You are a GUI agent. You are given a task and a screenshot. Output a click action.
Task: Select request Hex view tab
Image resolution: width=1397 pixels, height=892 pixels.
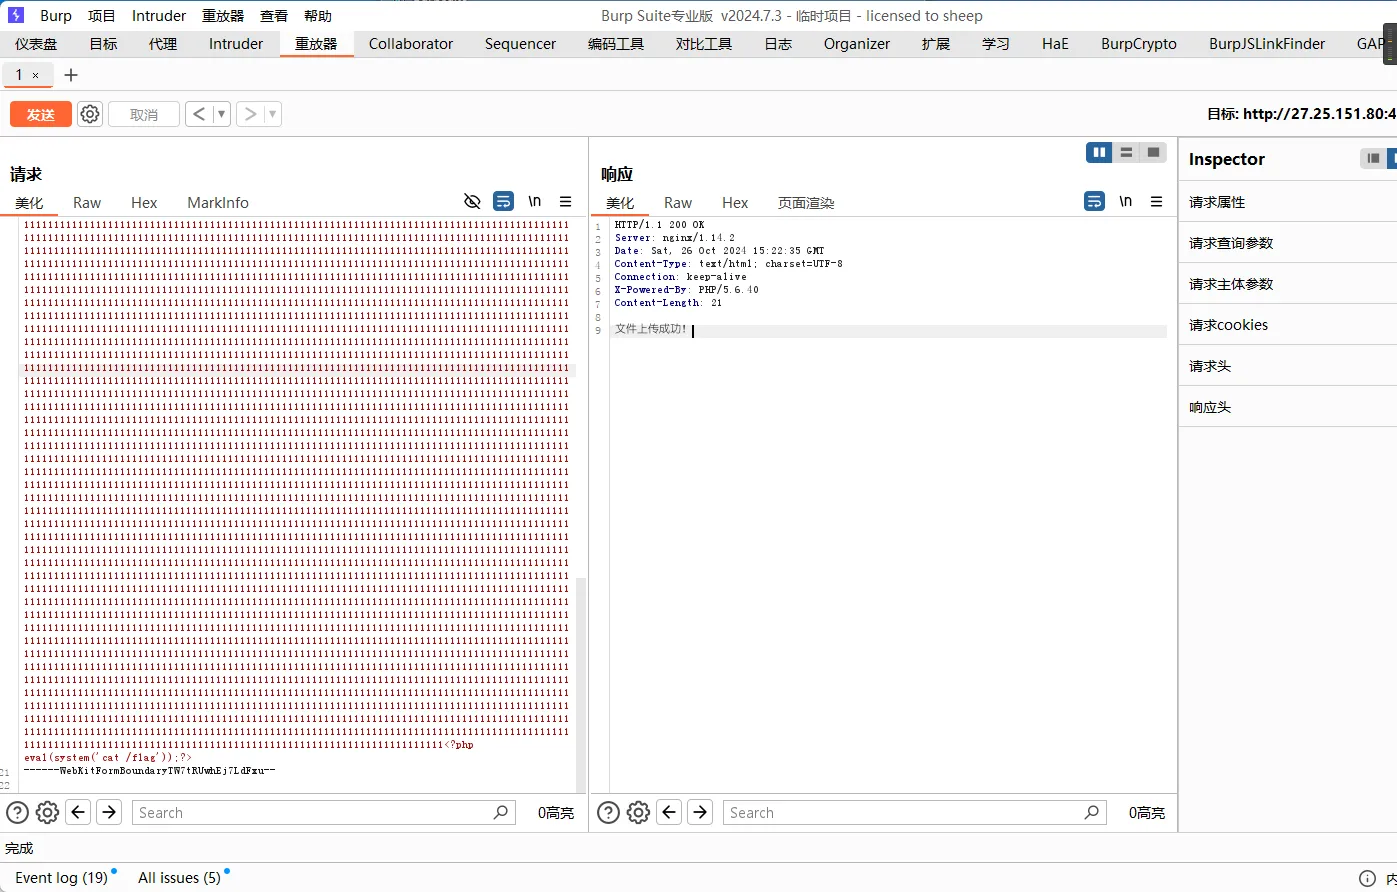click(144, 202)
